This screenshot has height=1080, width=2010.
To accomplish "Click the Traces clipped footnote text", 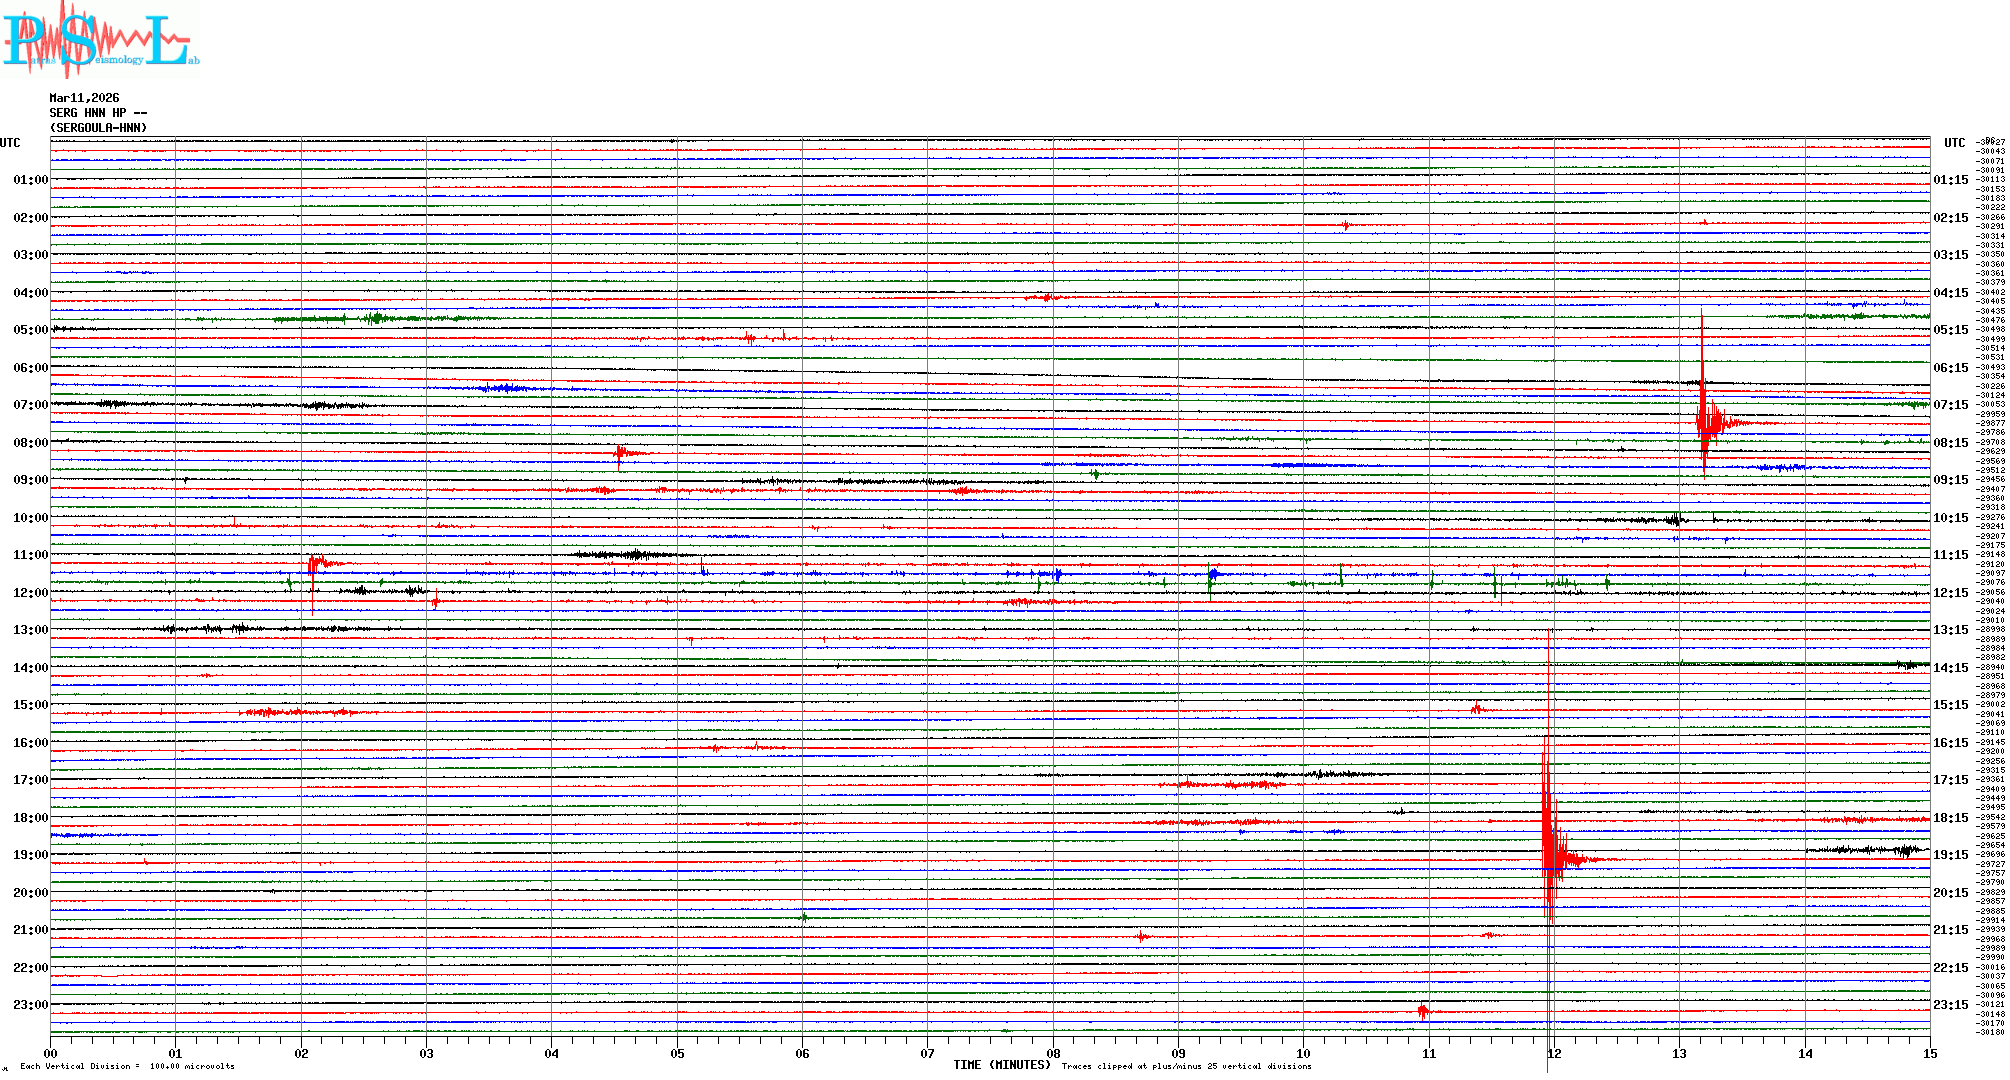I will click(1186, 1066).
